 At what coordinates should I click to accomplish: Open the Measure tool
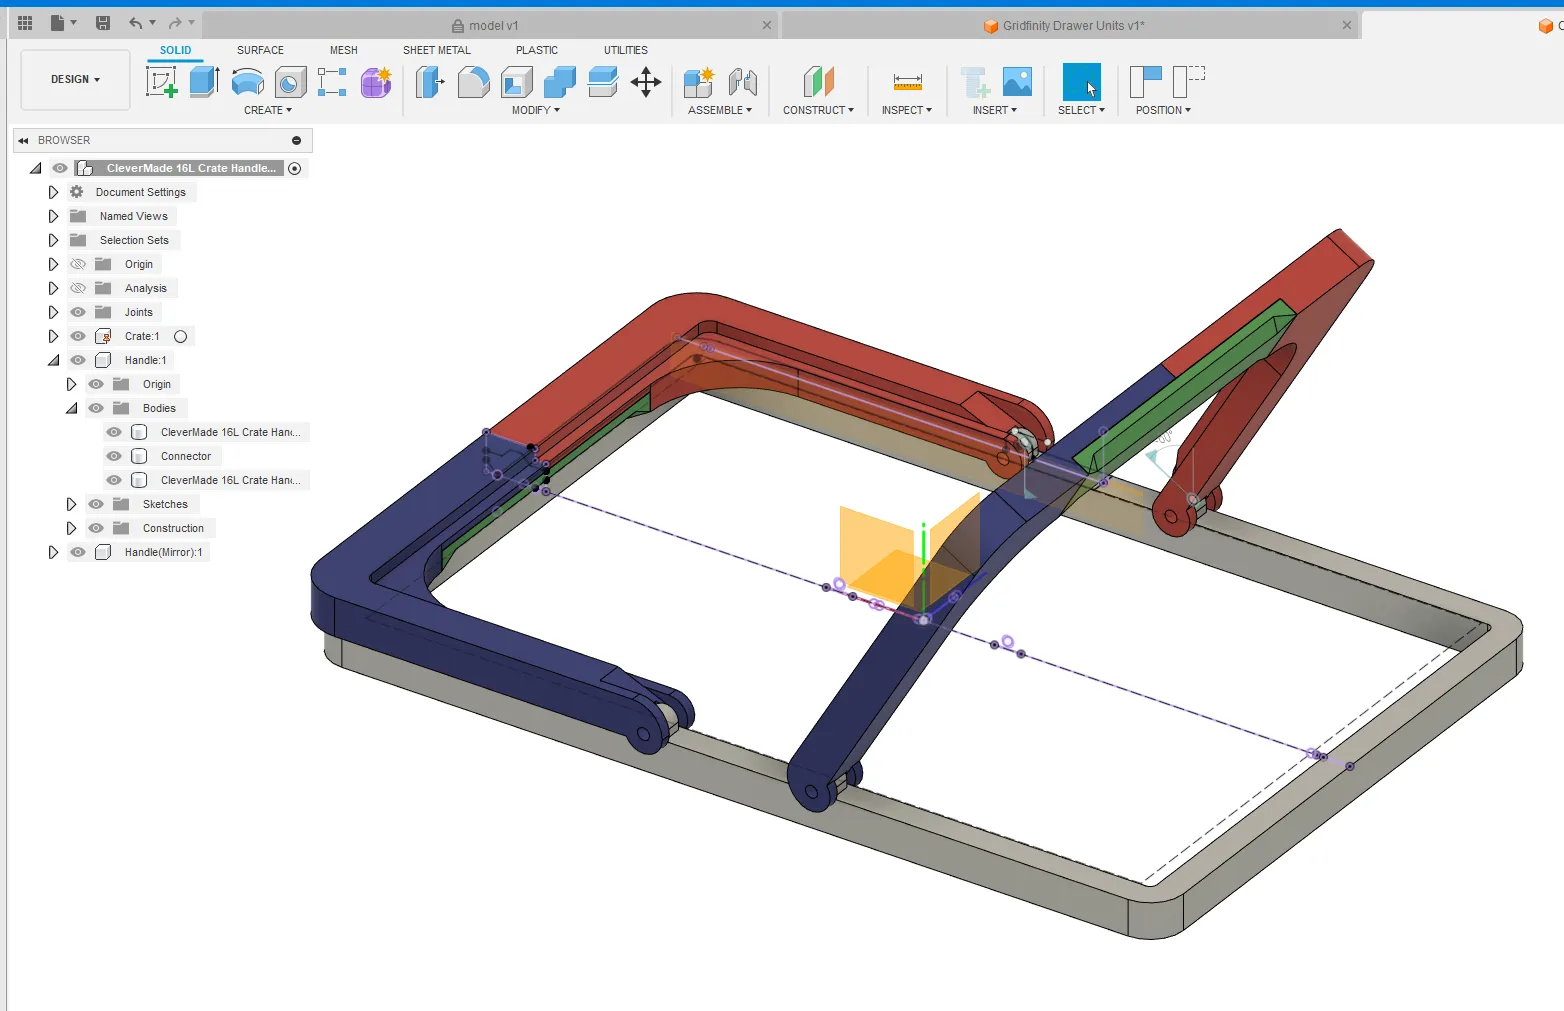pos(907,82)
